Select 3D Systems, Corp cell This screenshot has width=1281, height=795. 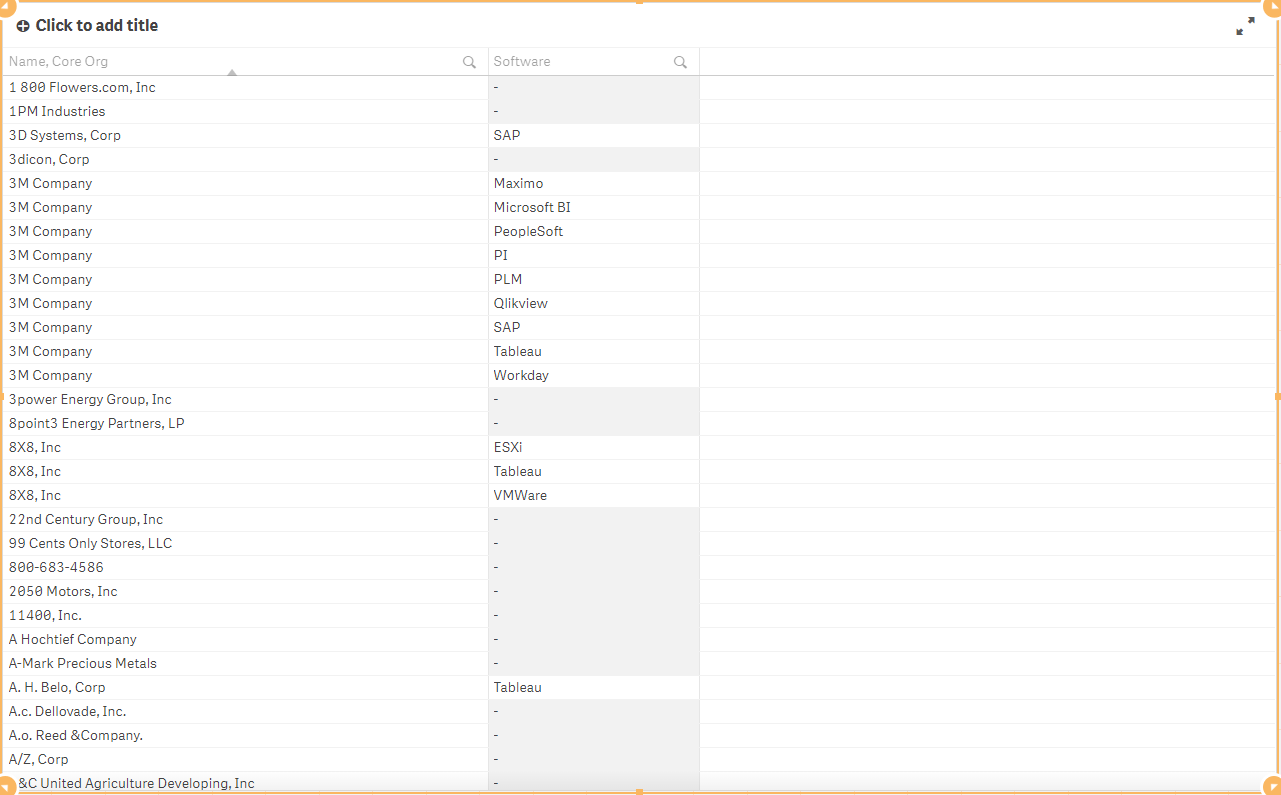[245, 135]
